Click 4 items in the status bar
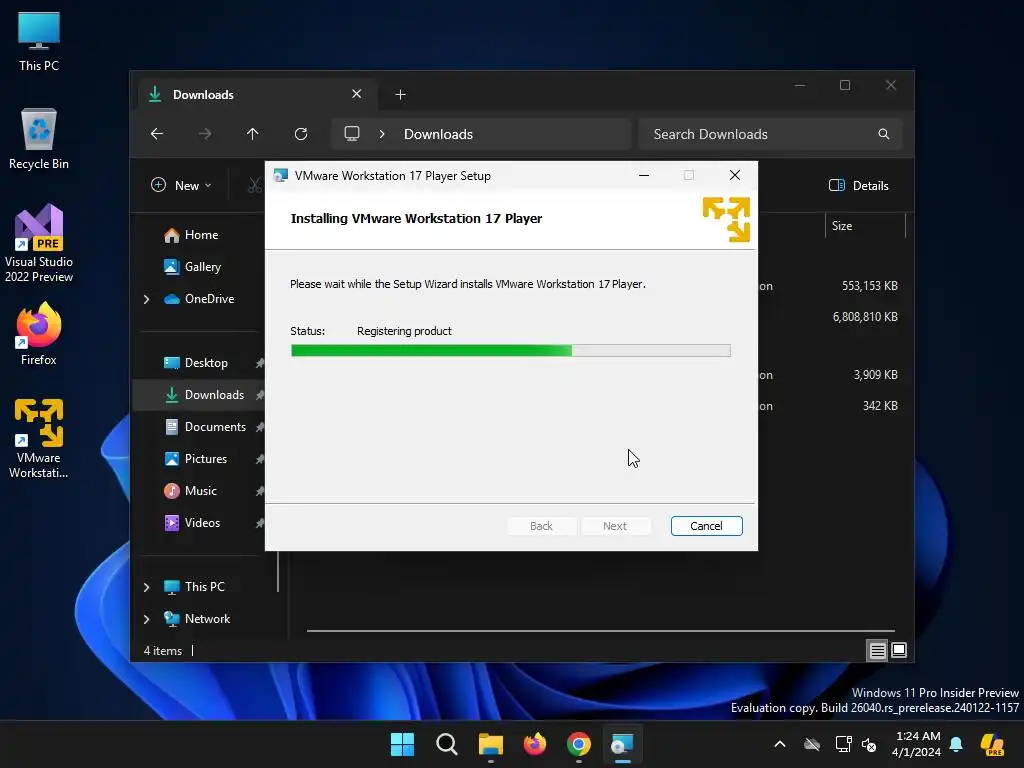The width and height of the screenshot is (1024, 768). [163, 650]
